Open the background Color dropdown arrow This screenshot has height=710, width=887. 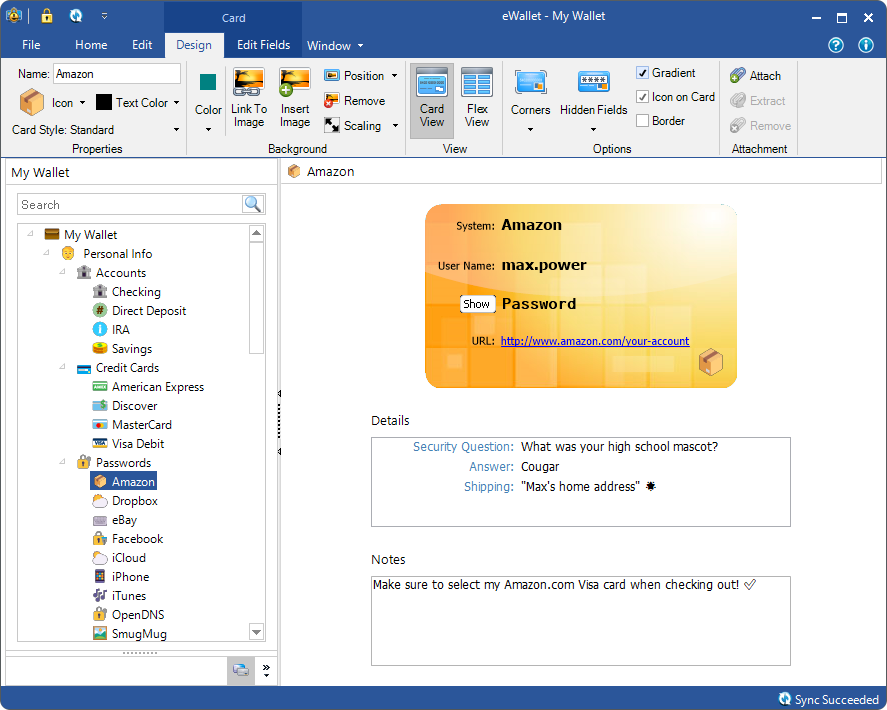click(208, 130)
